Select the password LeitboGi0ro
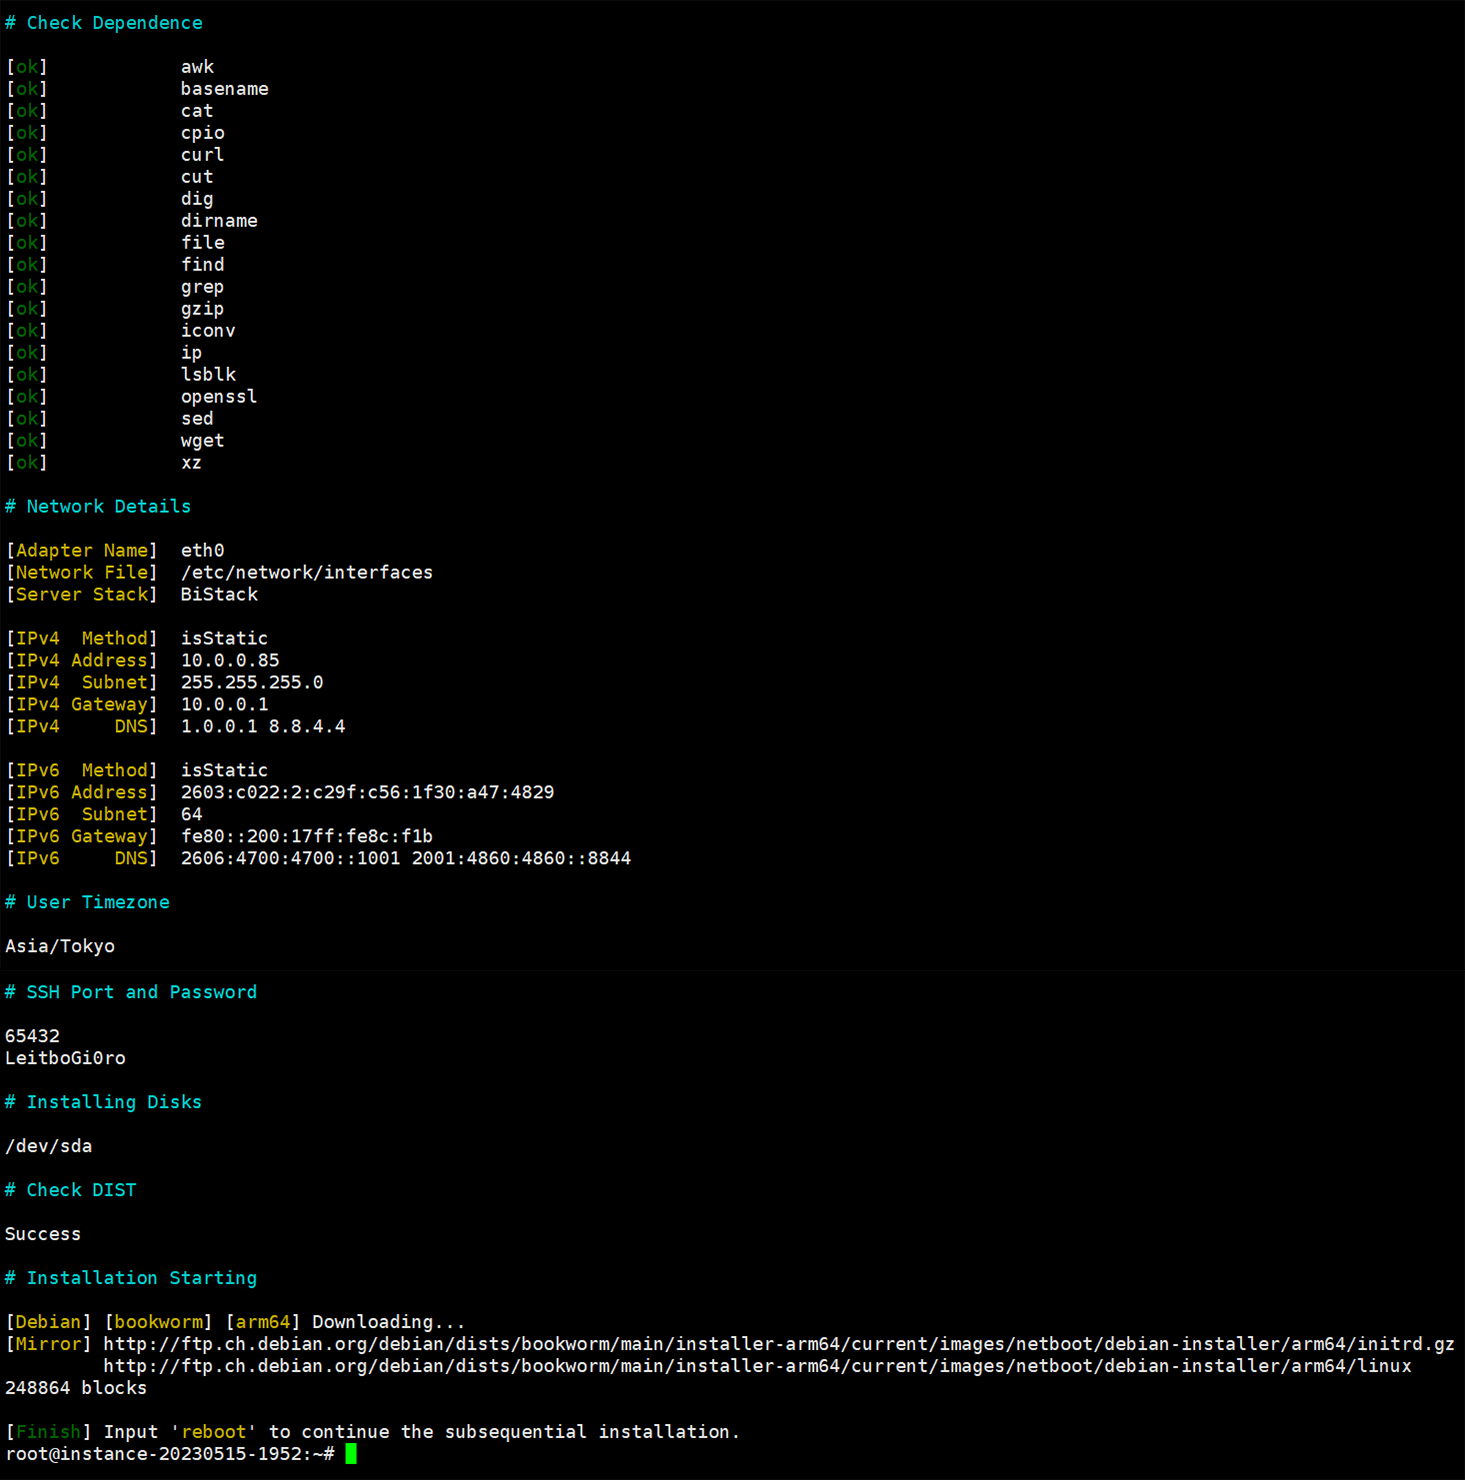 pyautogui.click(x=65, y=1057)
